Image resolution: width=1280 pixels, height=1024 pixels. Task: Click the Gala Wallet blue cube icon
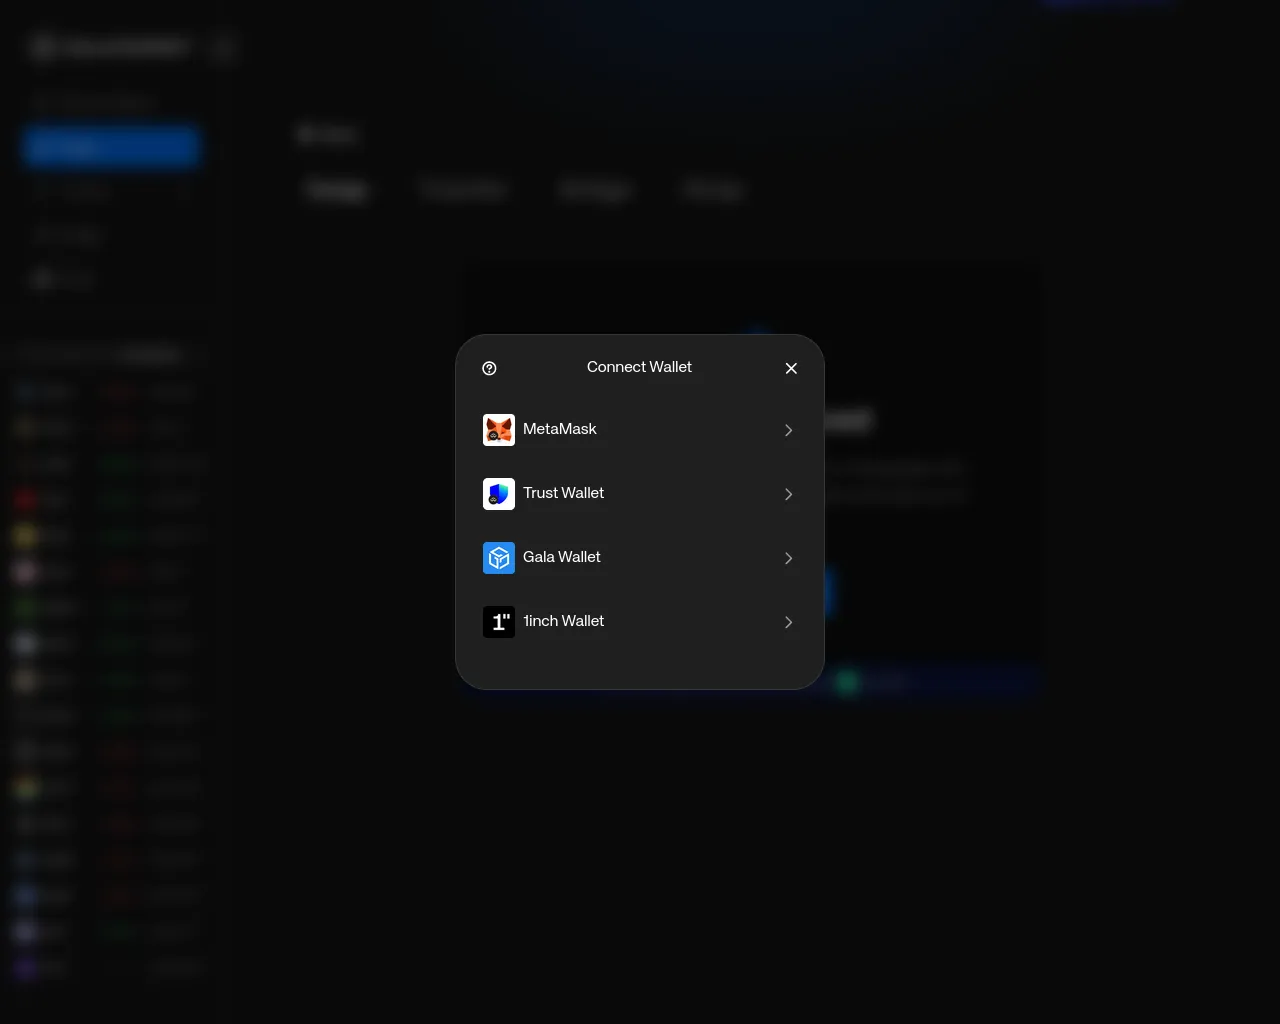[499, 558]
